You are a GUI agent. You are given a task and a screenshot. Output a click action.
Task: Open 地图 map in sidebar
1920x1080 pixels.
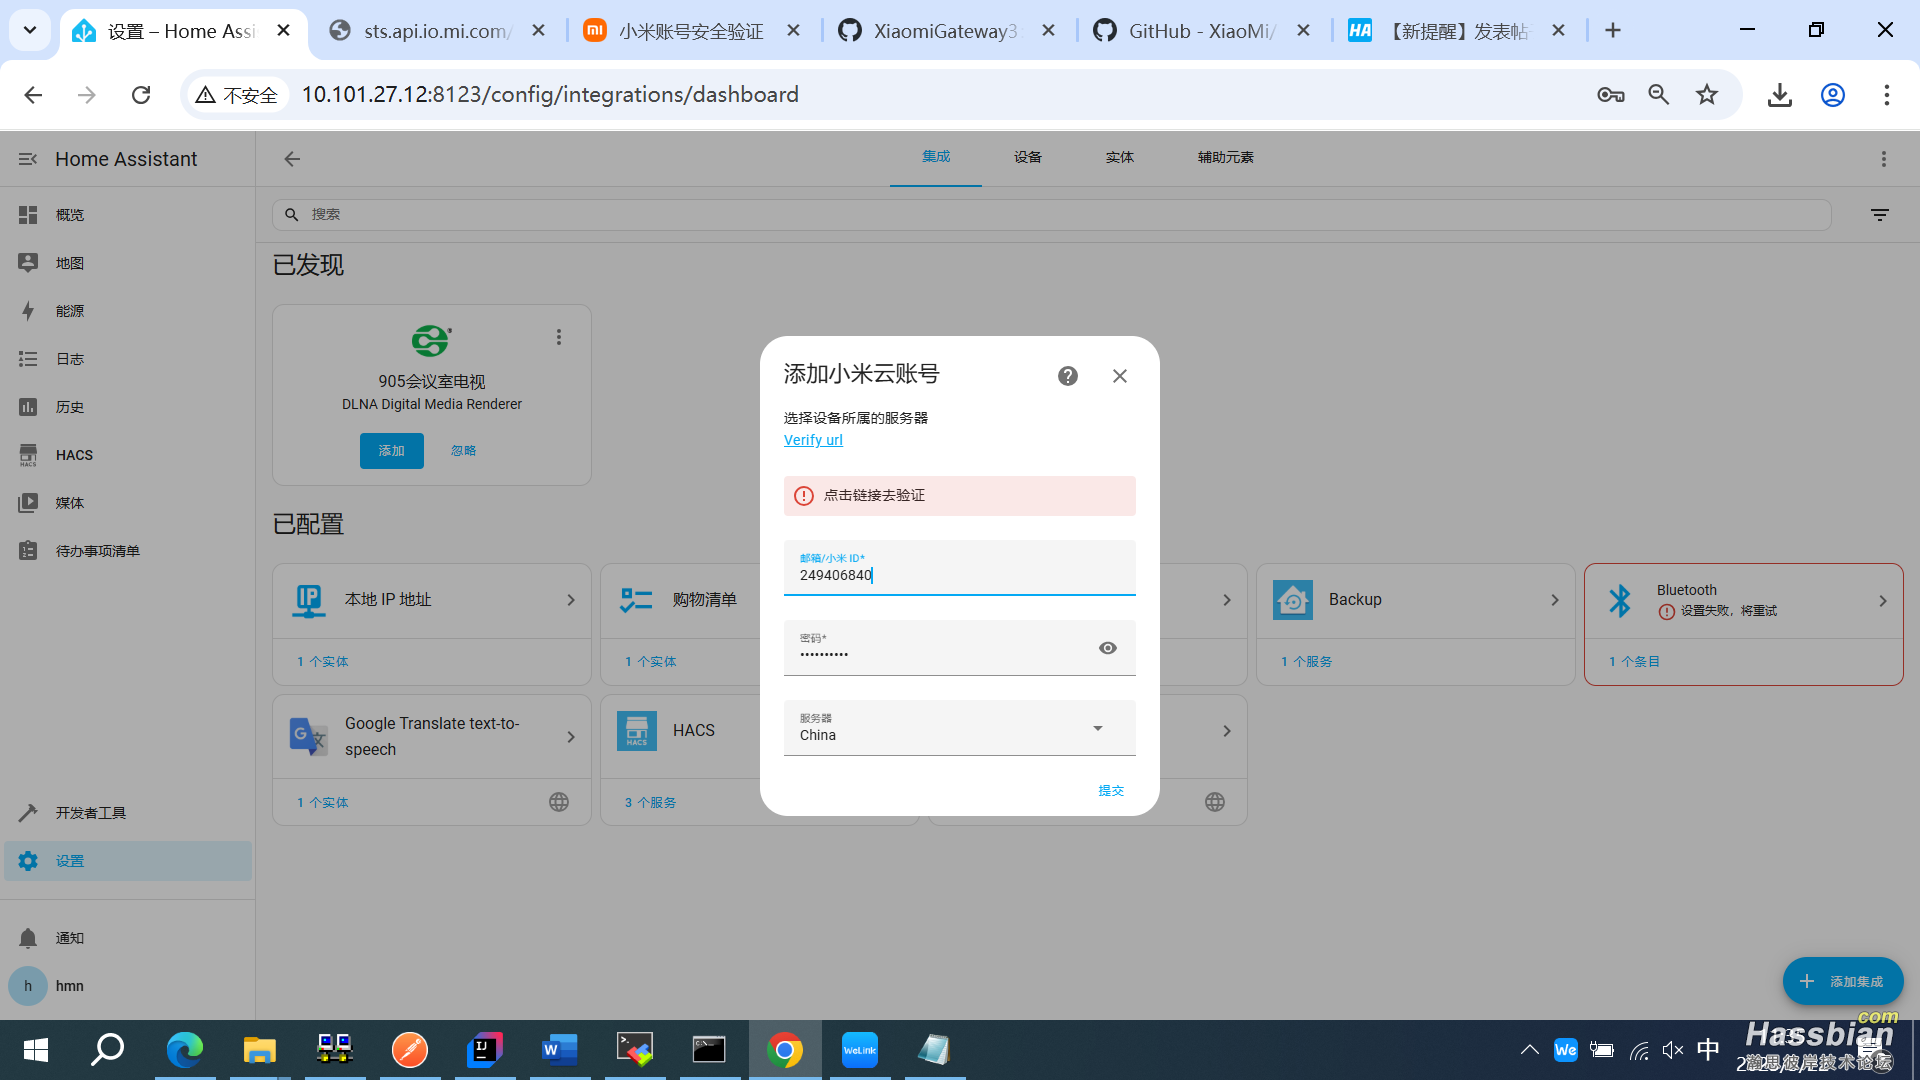pyautogui.click(x=128, y=263)
